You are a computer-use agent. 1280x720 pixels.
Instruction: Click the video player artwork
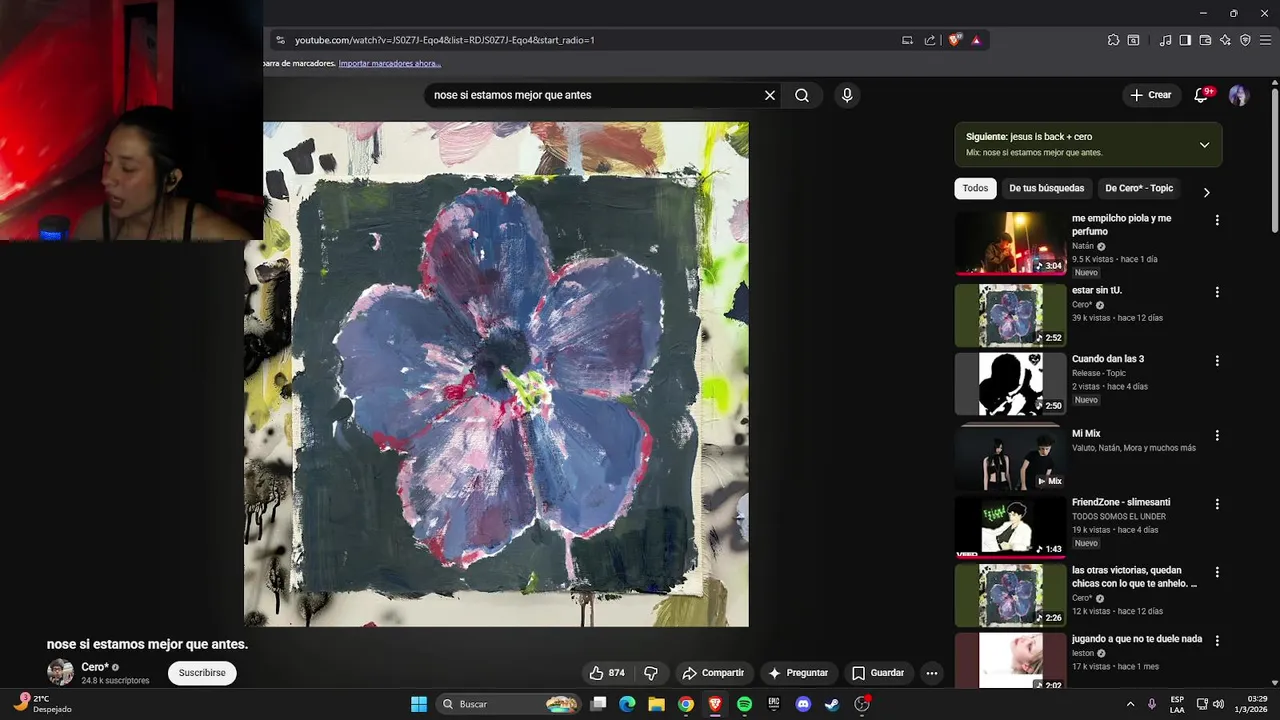click(x=496, y=375)
